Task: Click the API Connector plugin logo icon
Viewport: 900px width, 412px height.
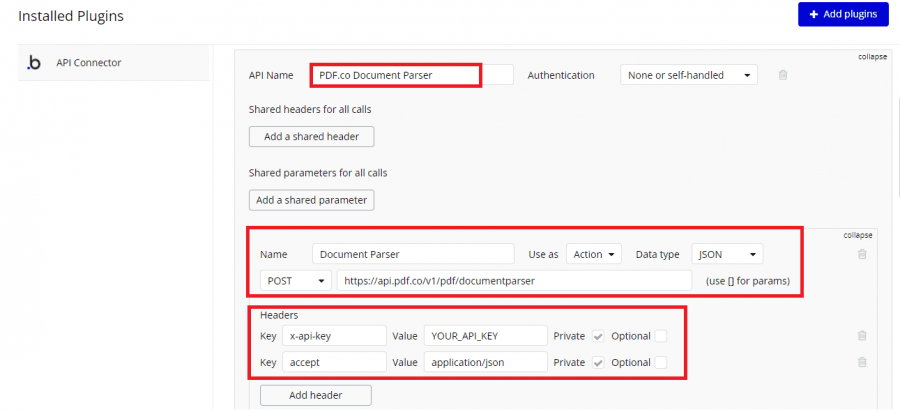Action: (34, 63)
